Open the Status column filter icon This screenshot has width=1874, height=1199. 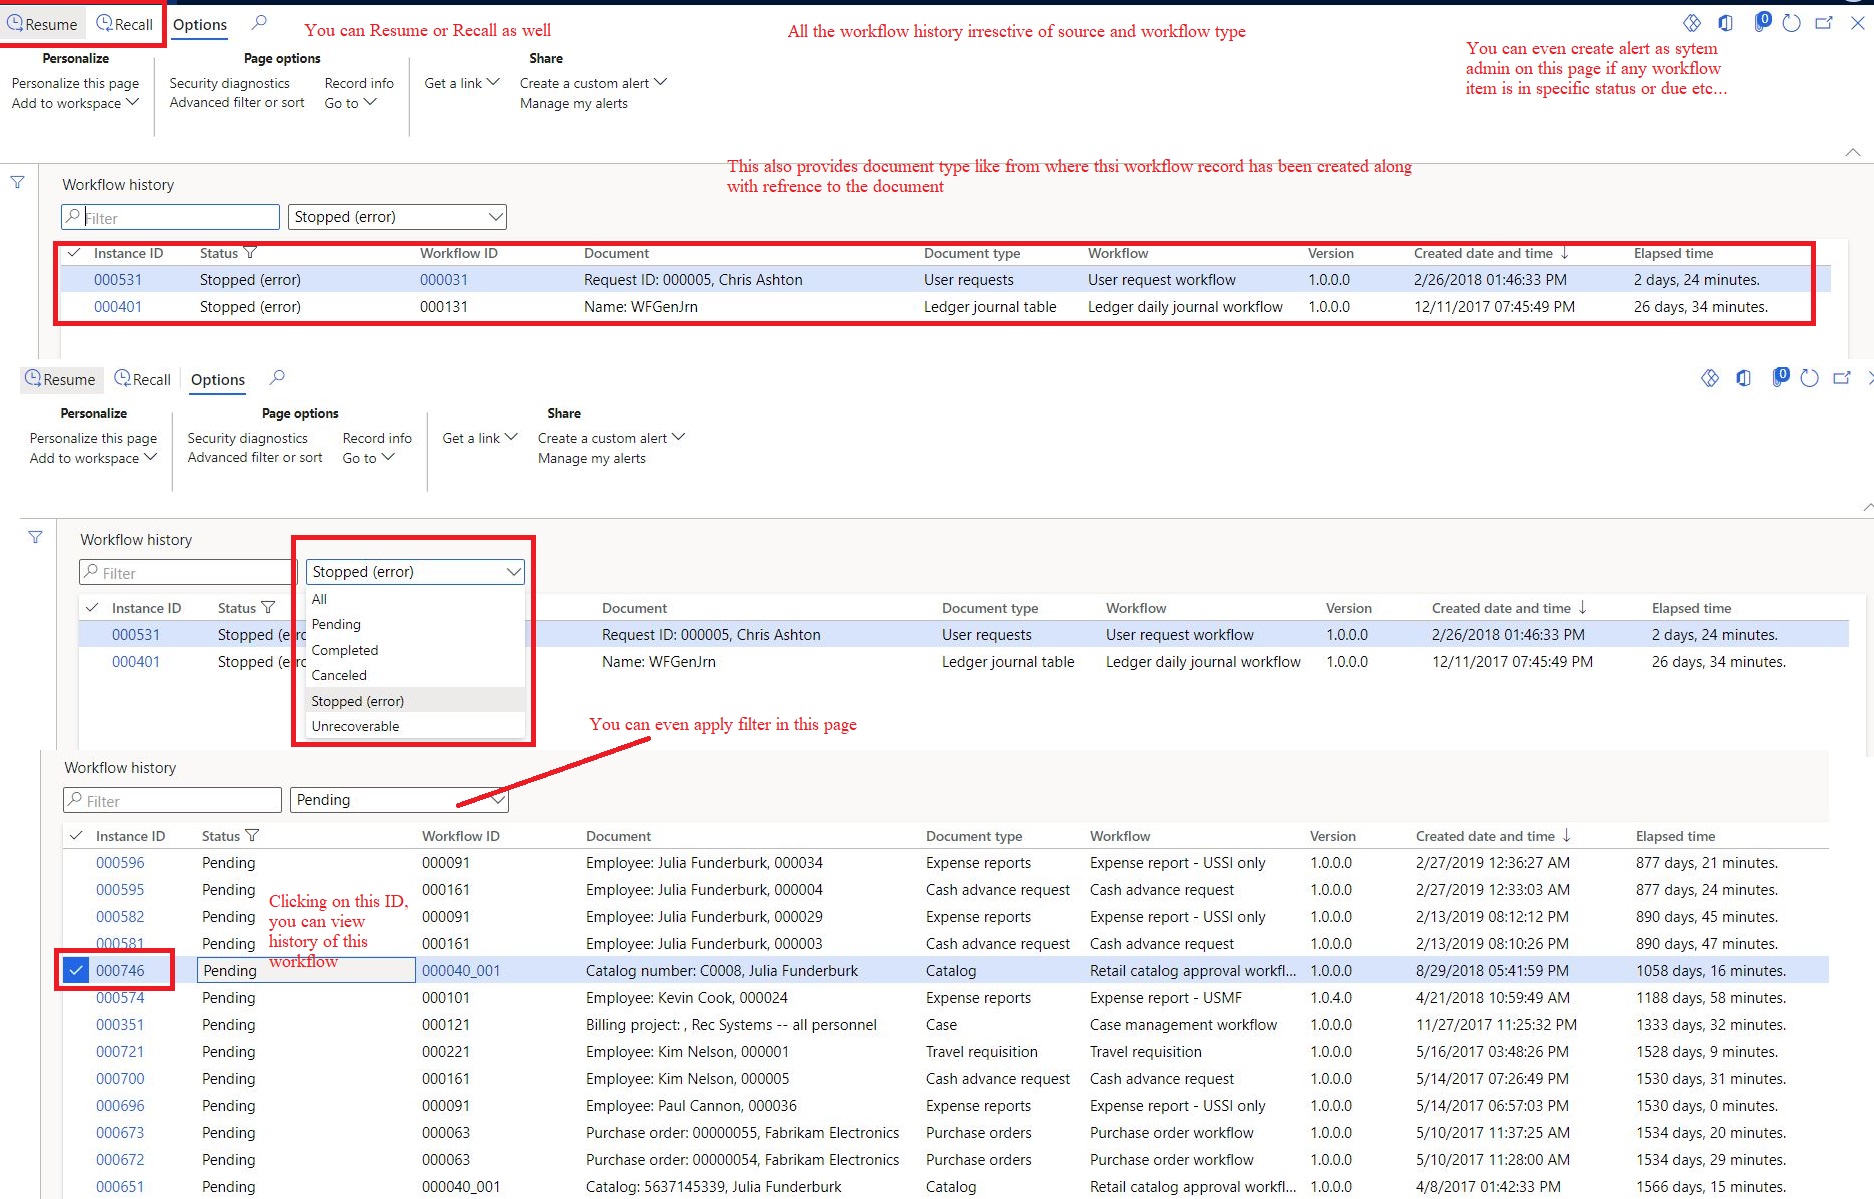[x=251, y=253]
